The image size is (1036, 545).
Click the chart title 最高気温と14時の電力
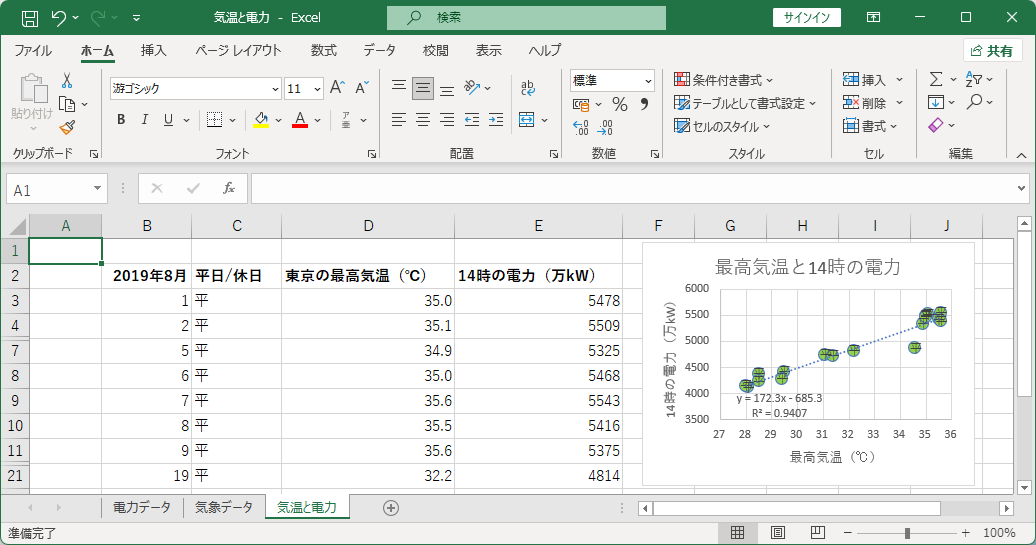click(x=807, y=268)
